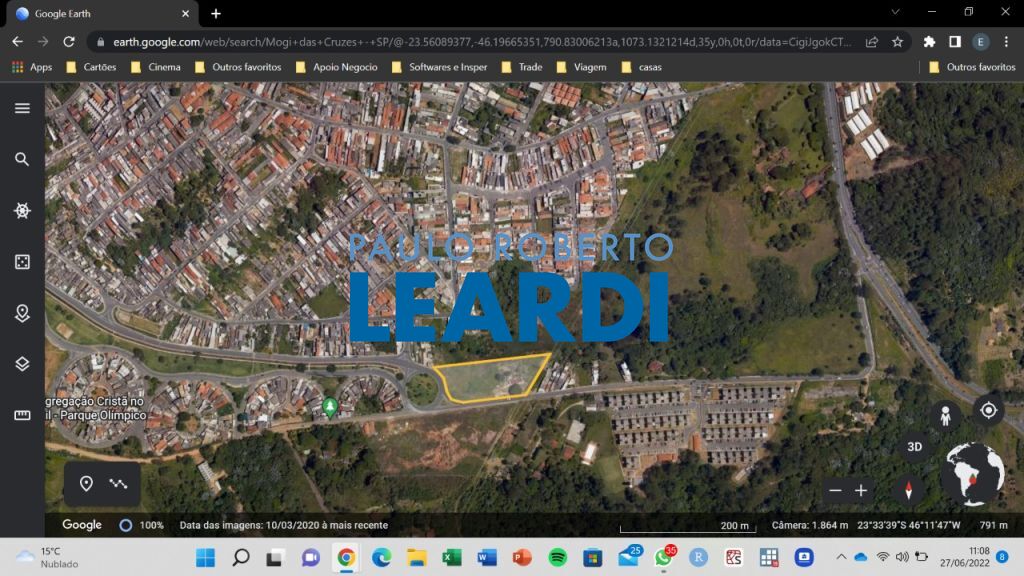Expand Chrome's three-dot options menu
This screenshot has width=1024, height=576.
tap(1006, 42)
